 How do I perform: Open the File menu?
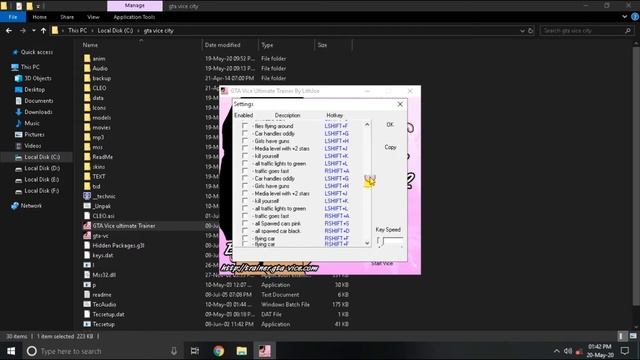[13, 17]
